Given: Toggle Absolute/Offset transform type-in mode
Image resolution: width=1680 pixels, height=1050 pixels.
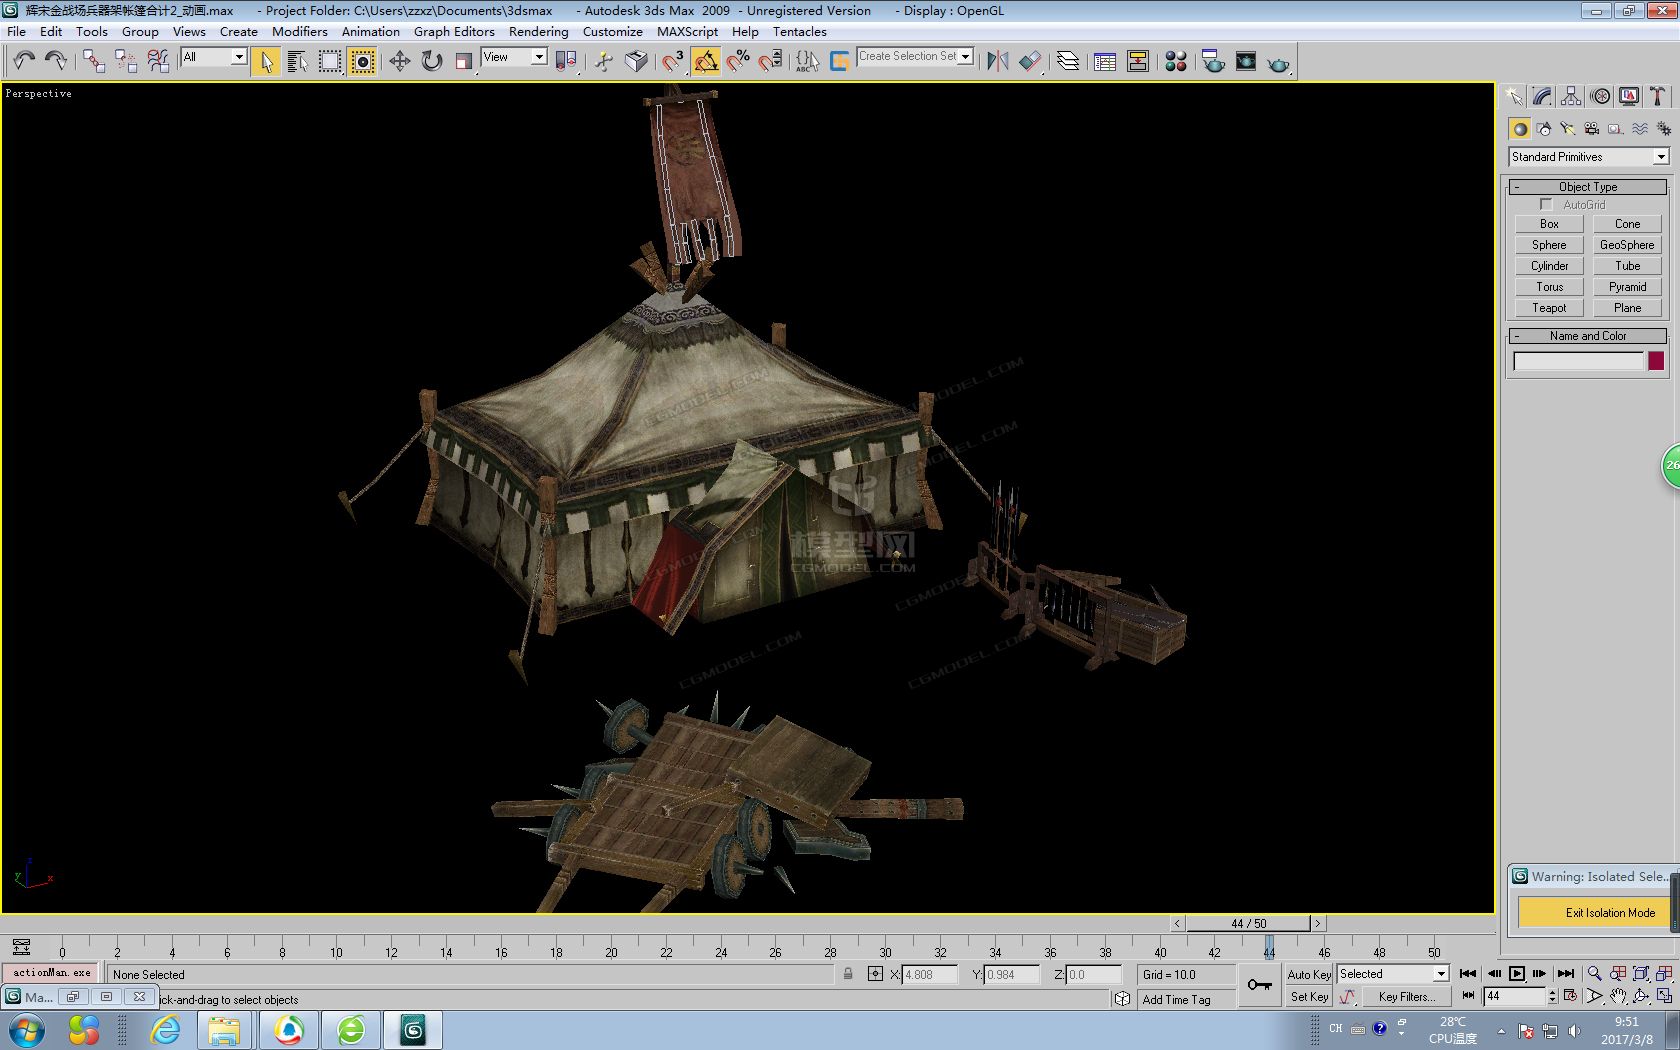Looking at the screenshot, I should tap(875, 974).
